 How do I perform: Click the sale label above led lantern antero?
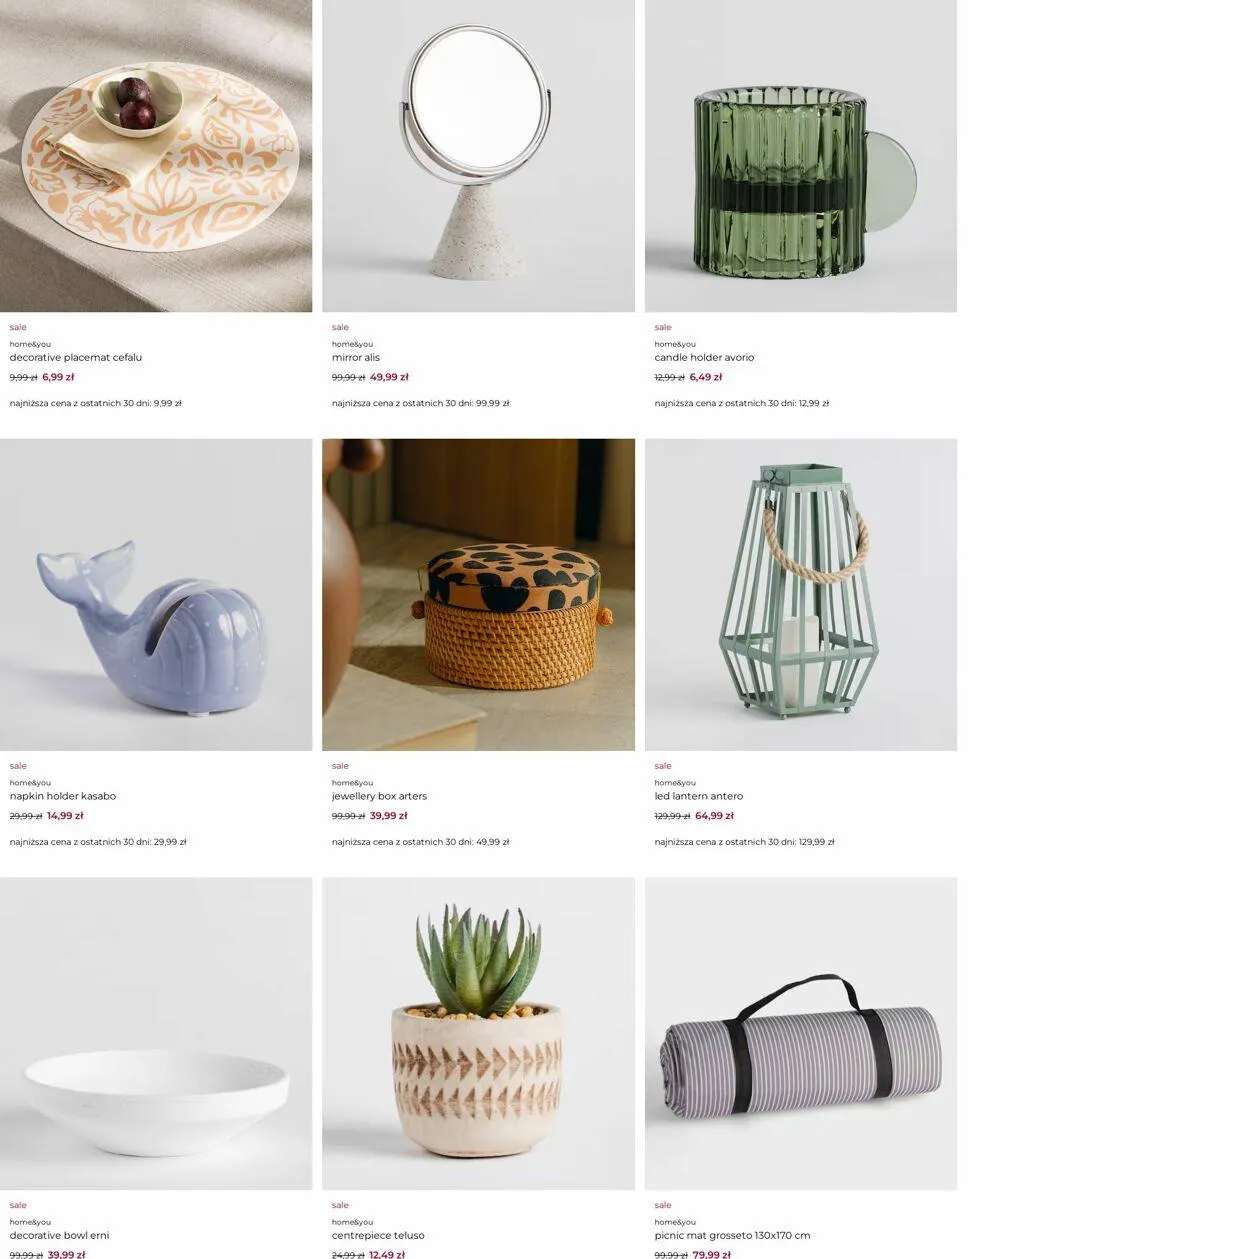pyautogui.click(x=663, y=766)
